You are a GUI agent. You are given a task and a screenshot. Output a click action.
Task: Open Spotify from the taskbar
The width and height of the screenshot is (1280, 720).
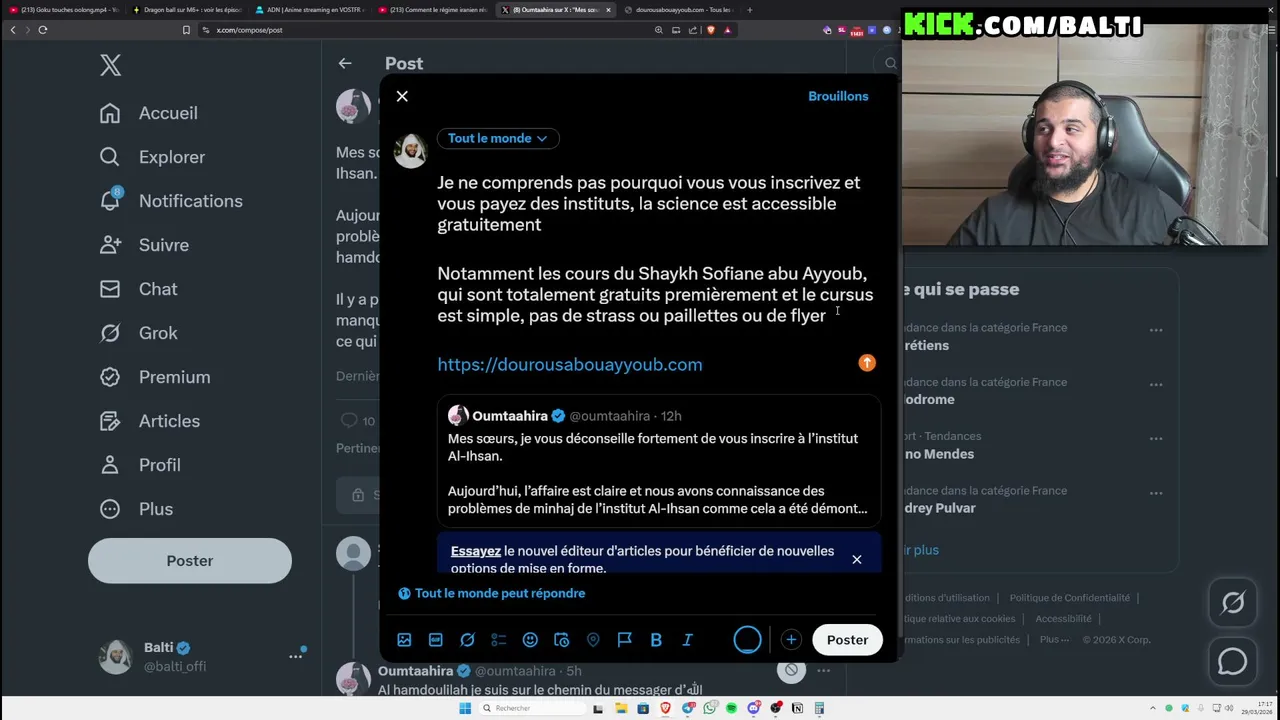coord(732,708)
